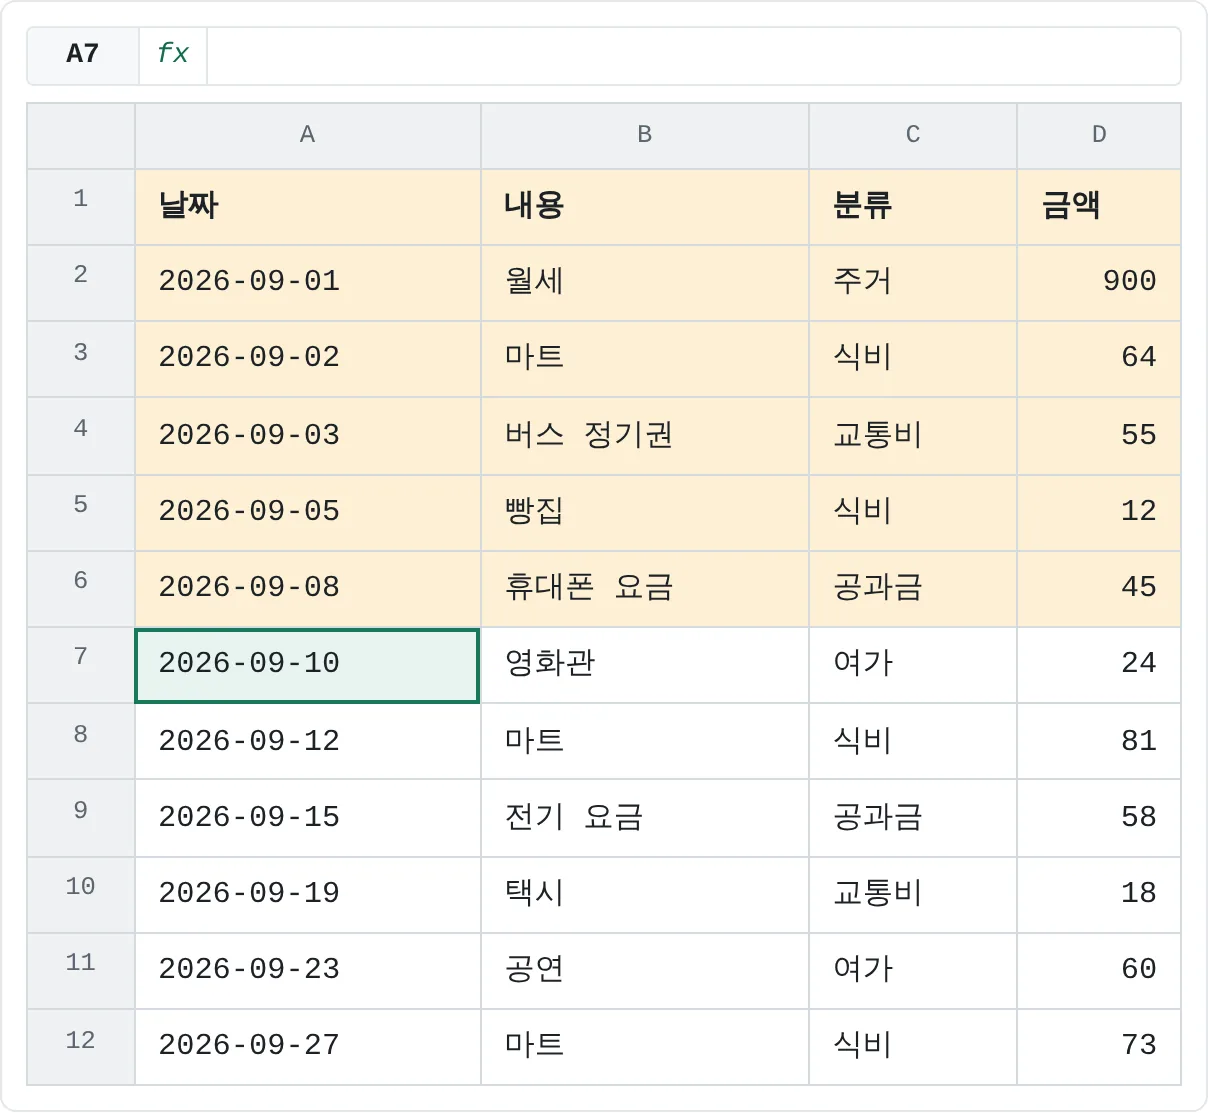
Task: Select the 빵집 cell
Action: pos(645,513)
